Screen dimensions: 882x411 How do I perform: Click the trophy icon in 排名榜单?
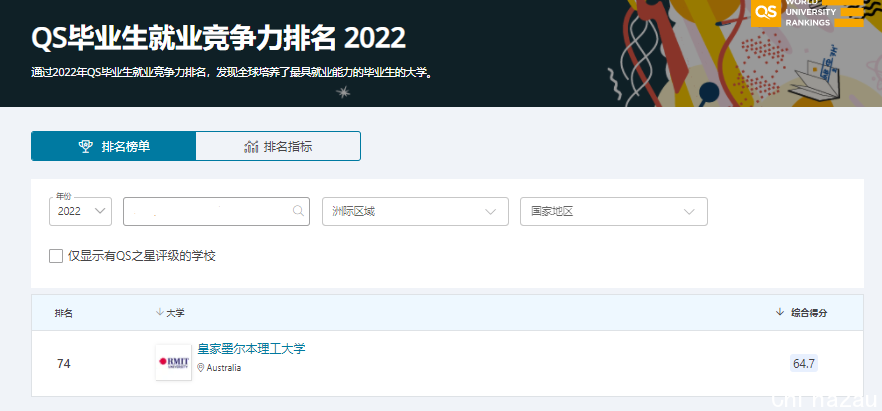pyautogui.click(x=86, y=147)
